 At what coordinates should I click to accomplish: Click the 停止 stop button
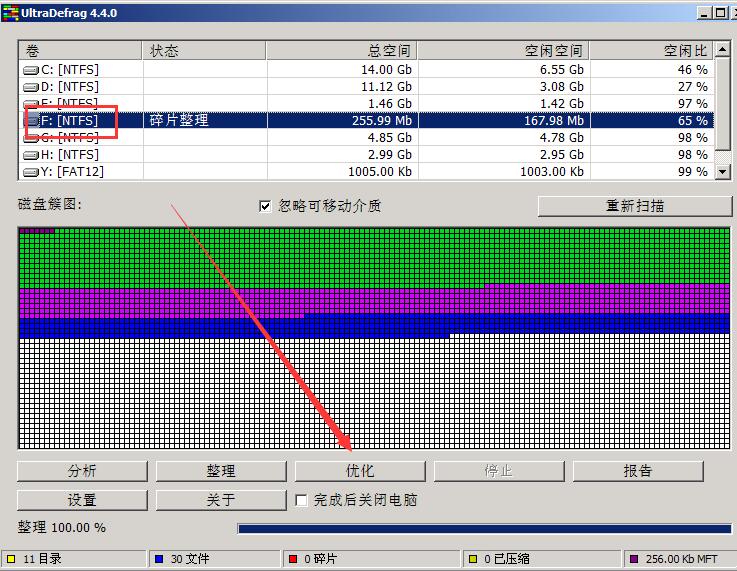click(499, 471)
